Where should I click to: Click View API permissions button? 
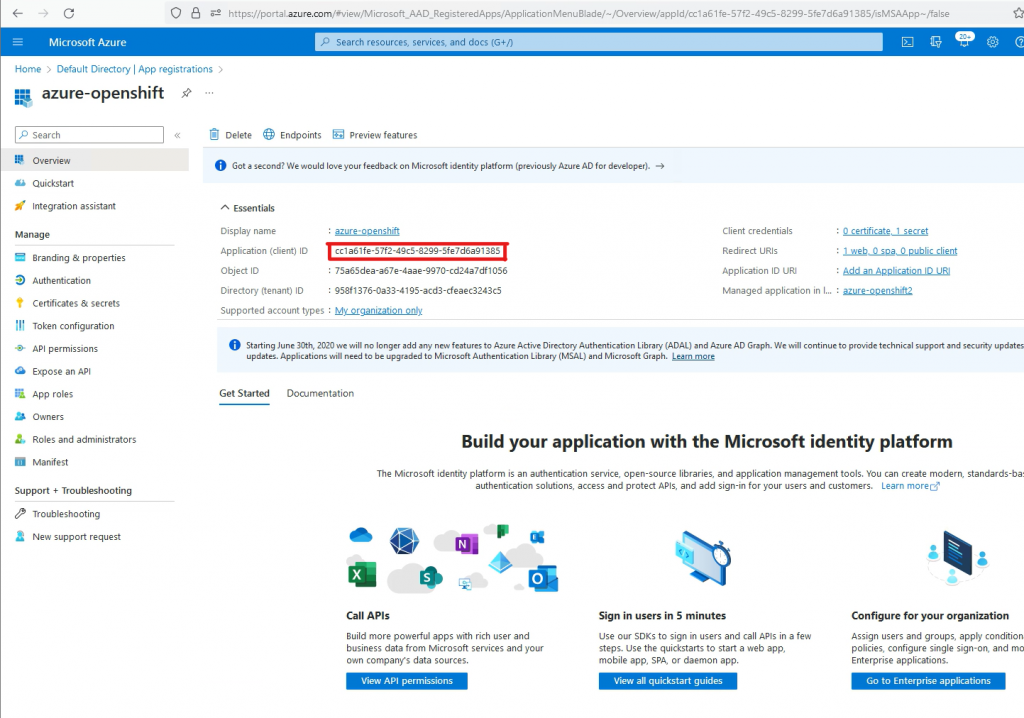[x=407, y=681]
